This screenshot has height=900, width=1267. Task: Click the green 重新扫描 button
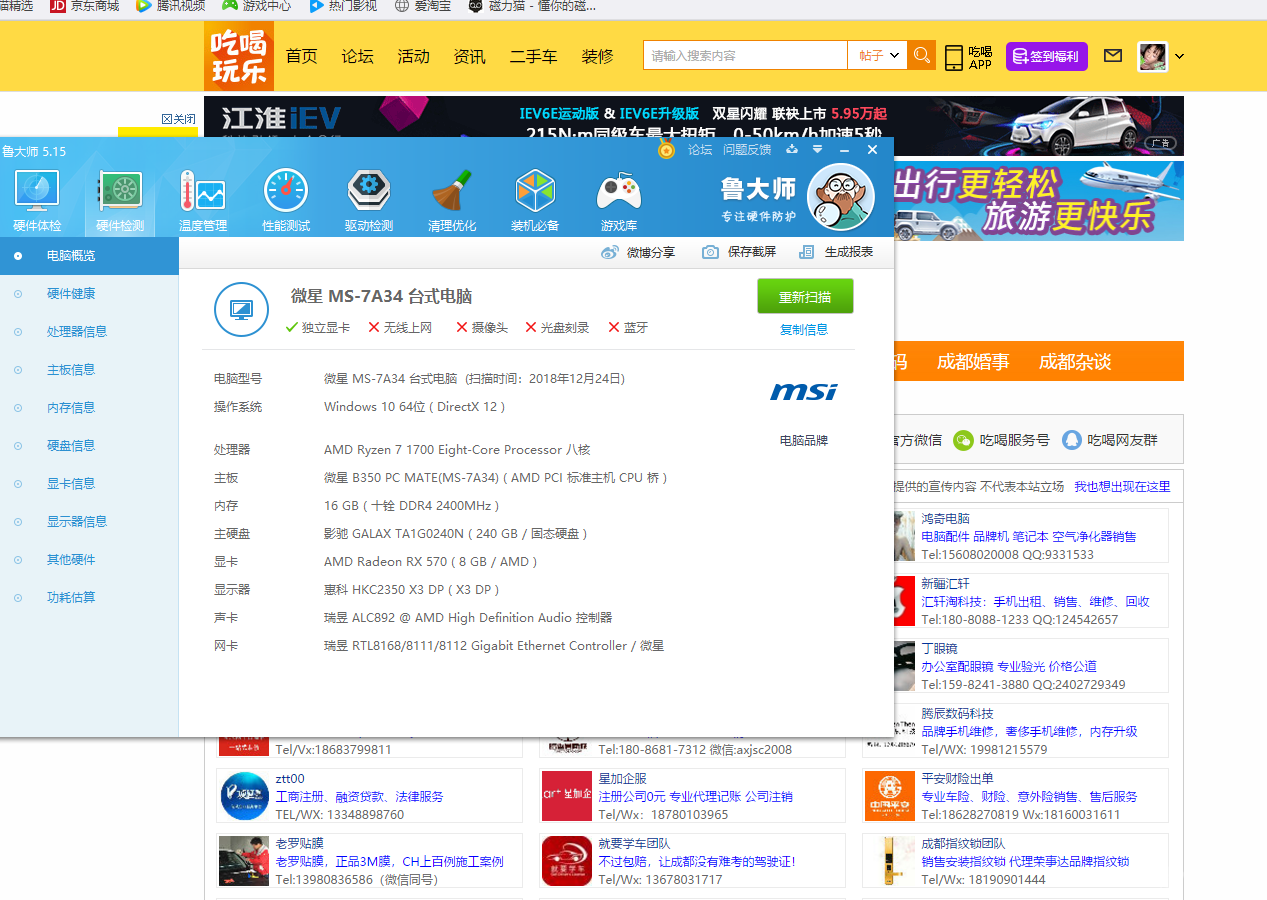[x=805, y=297]
